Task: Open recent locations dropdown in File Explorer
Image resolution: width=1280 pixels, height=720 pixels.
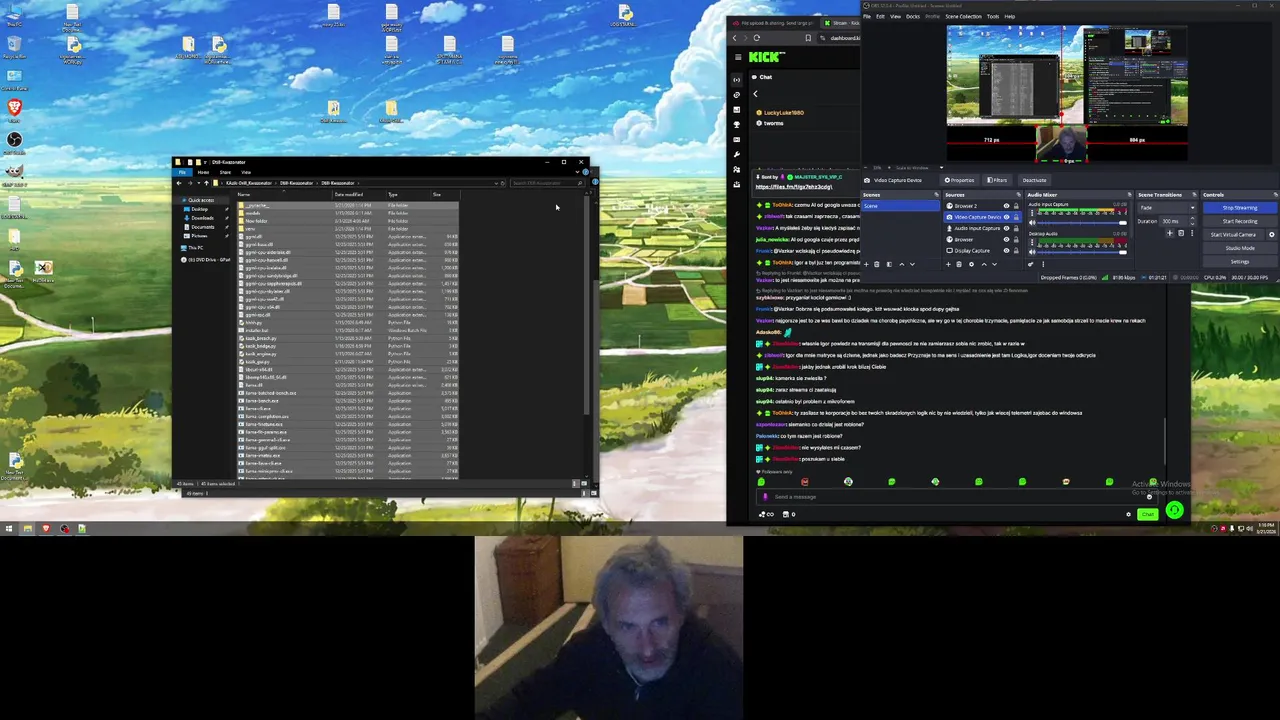Action: 199,183
